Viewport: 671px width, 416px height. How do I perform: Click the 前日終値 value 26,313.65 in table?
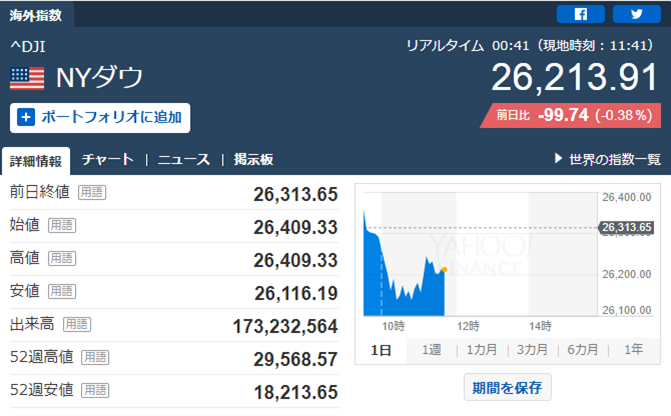[x=296, y=194]
